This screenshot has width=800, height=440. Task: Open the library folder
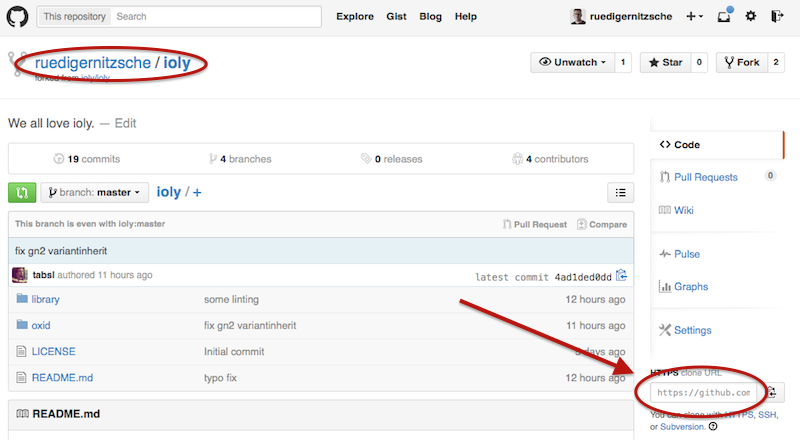click(45, 299)
